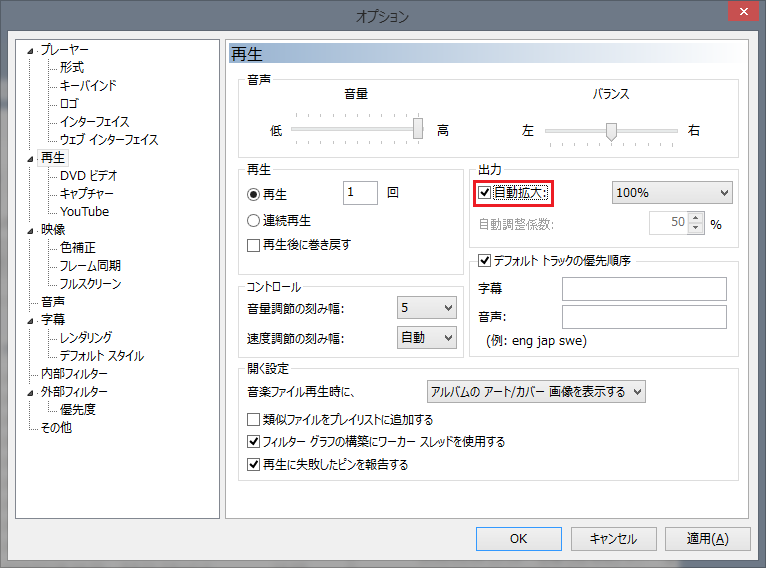Select 映像 in the options tree
766x568 pixels.
[53, 230]
